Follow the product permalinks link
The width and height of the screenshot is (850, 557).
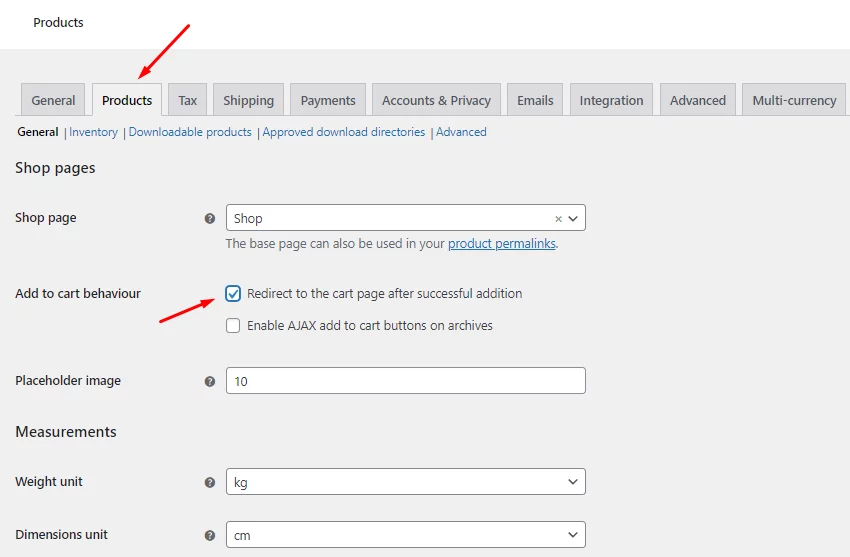501,244
